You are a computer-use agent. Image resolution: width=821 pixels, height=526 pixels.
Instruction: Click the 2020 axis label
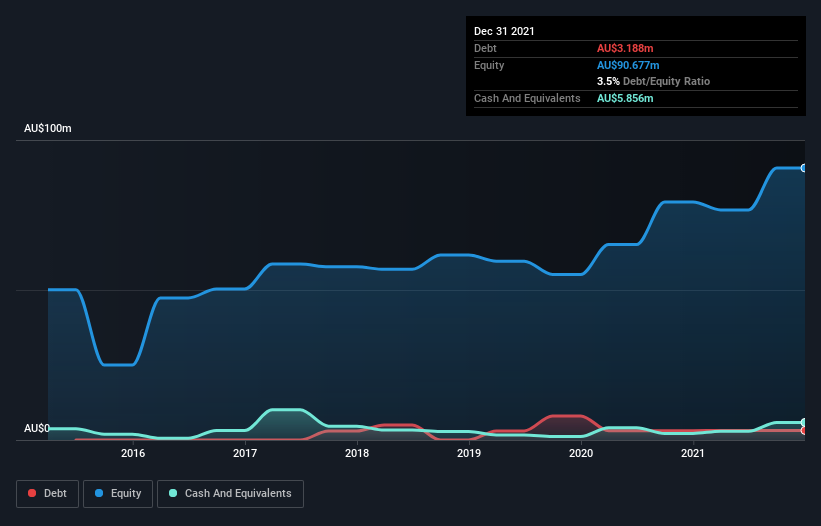tap(581, 453)
